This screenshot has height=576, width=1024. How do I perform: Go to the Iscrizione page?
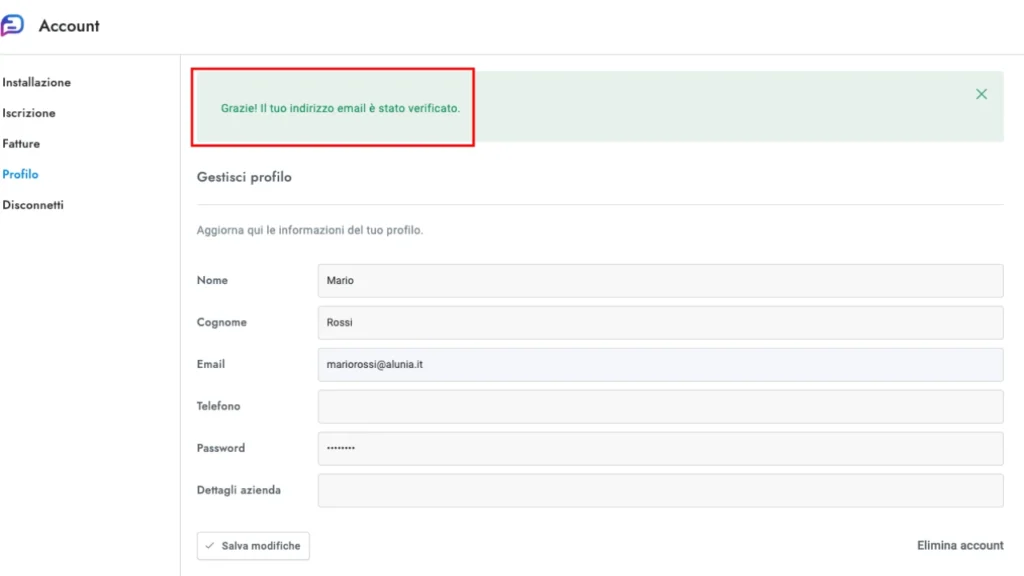click(x=29, y=113)
